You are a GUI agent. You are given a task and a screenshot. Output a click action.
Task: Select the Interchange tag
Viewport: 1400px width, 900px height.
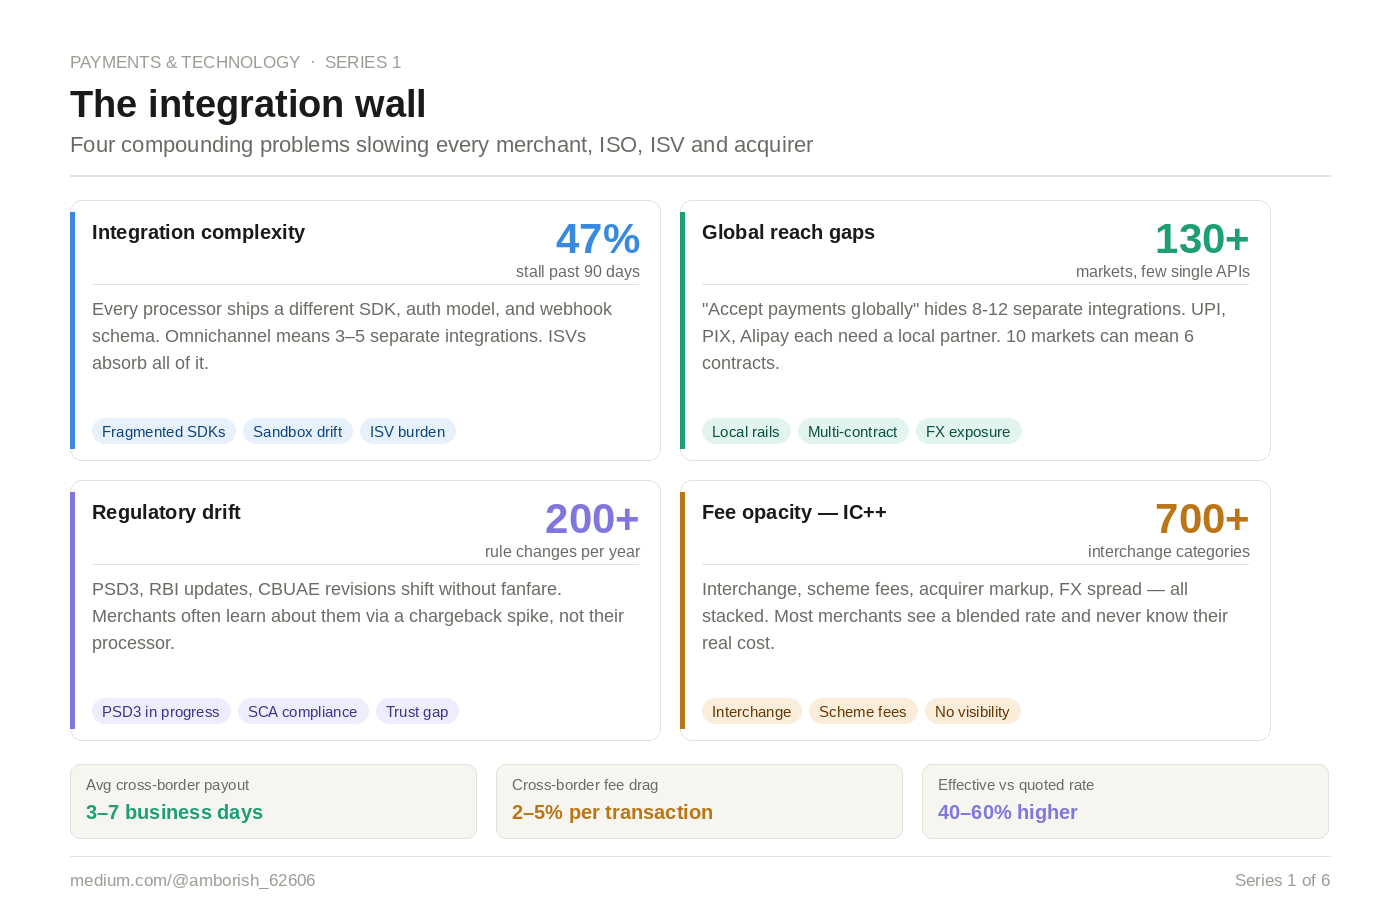752,711
